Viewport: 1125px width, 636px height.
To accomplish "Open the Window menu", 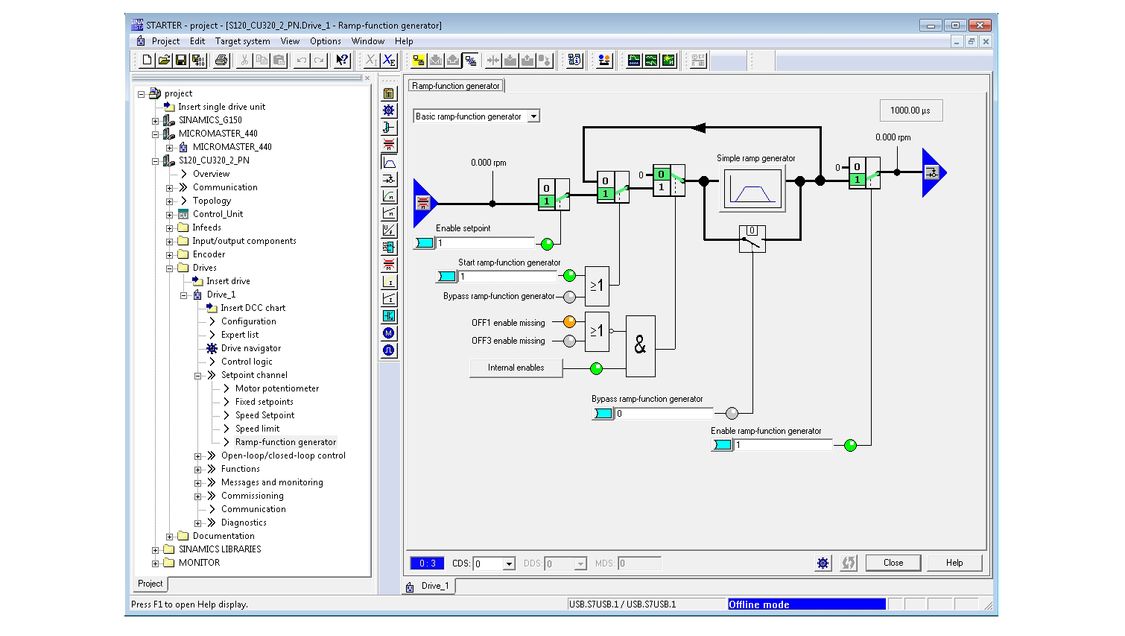I will [x=368, y=41].
